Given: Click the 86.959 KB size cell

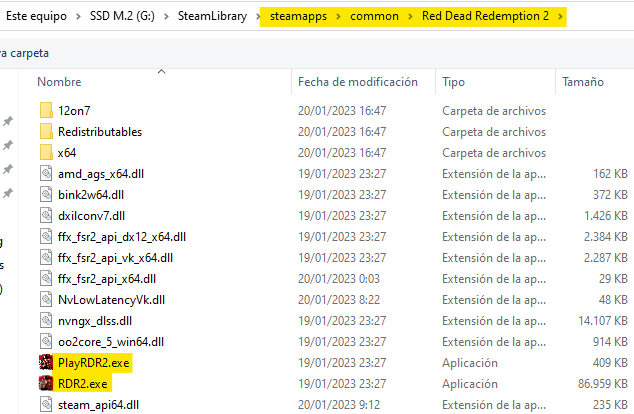Looking at the screenshot, I should click(602, 384).
